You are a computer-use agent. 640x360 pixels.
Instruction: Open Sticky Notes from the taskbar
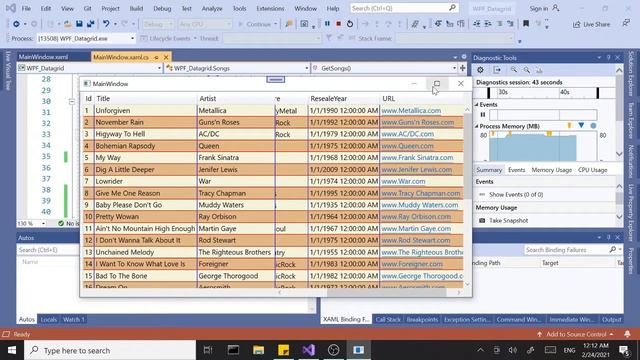[x=283, y=350]
